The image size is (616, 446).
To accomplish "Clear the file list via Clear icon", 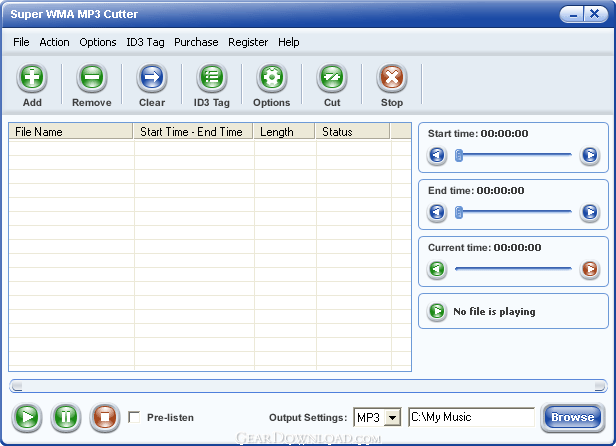I will 152,77.
